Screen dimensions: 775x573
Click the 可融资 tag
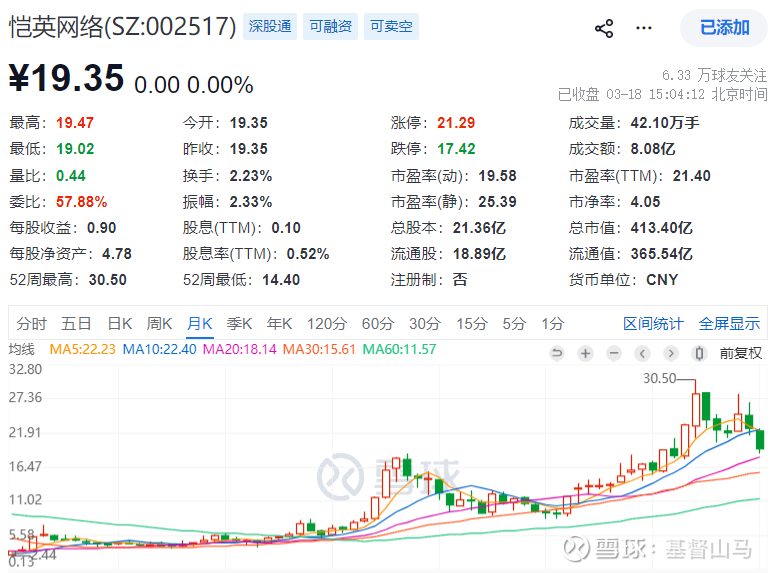pos(330,26)
